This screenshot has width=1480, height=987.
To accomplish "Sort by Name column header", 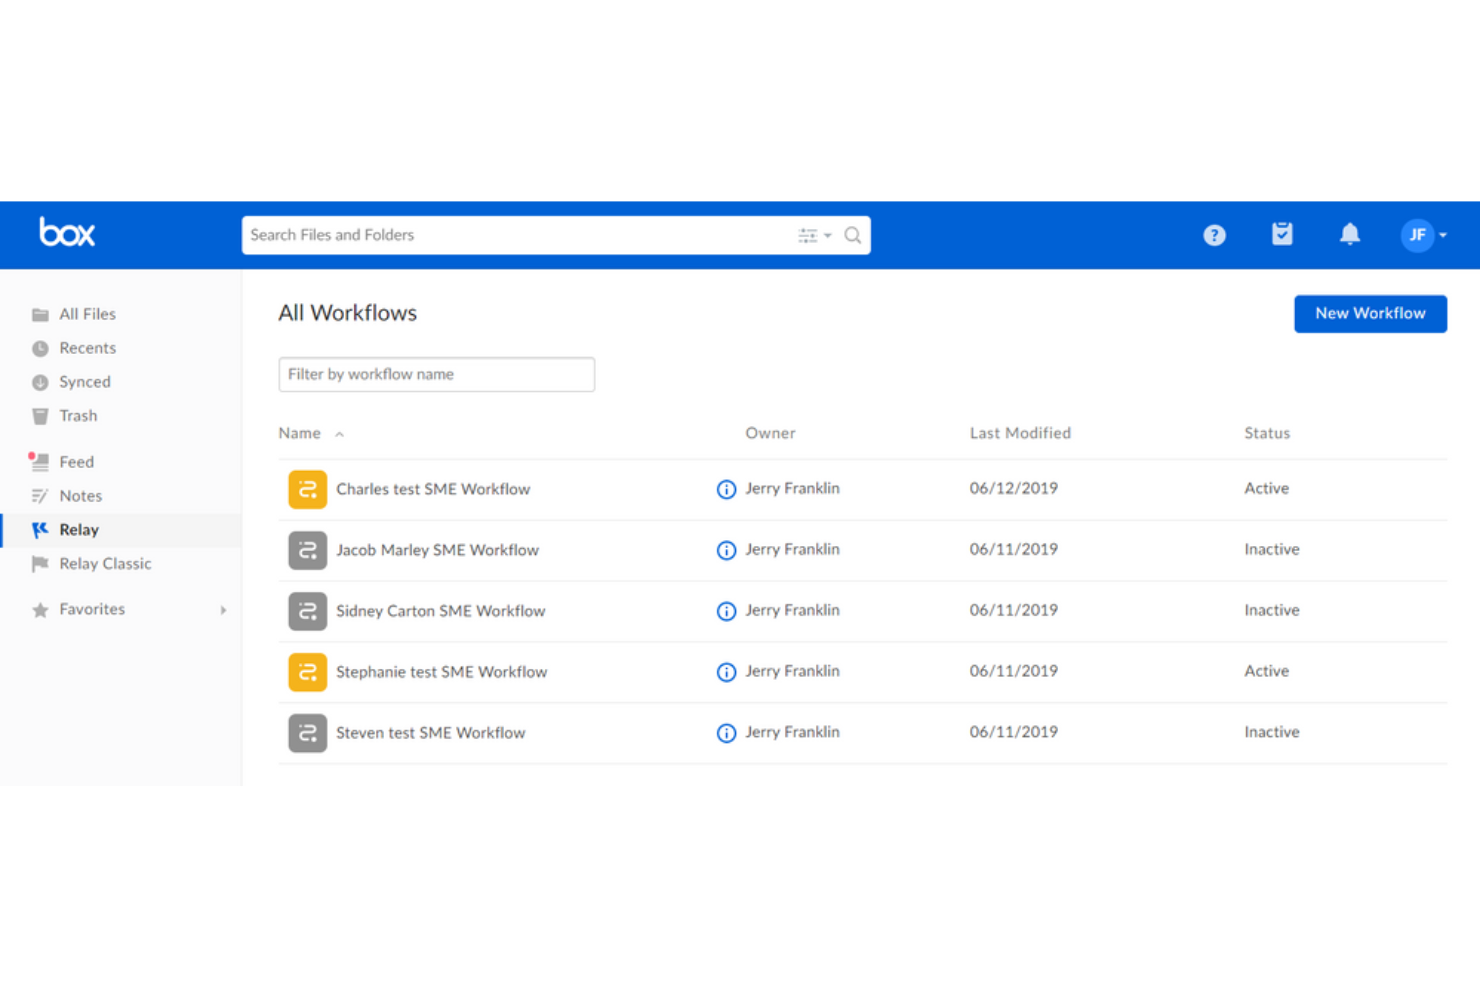I will click(x=299, y=433).
